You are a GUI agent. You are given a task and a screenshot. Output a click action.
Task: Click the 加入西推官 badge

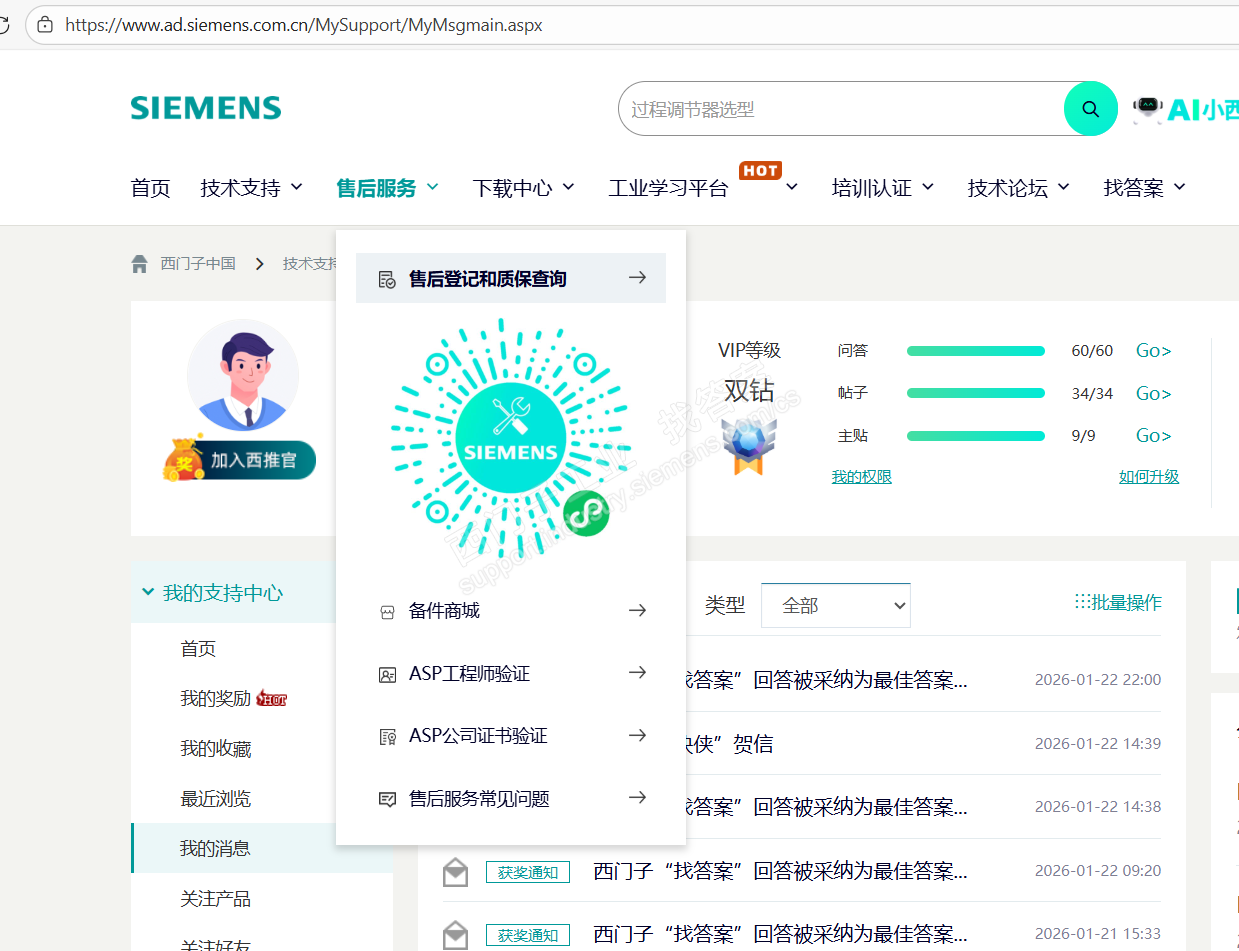[240, 460]
